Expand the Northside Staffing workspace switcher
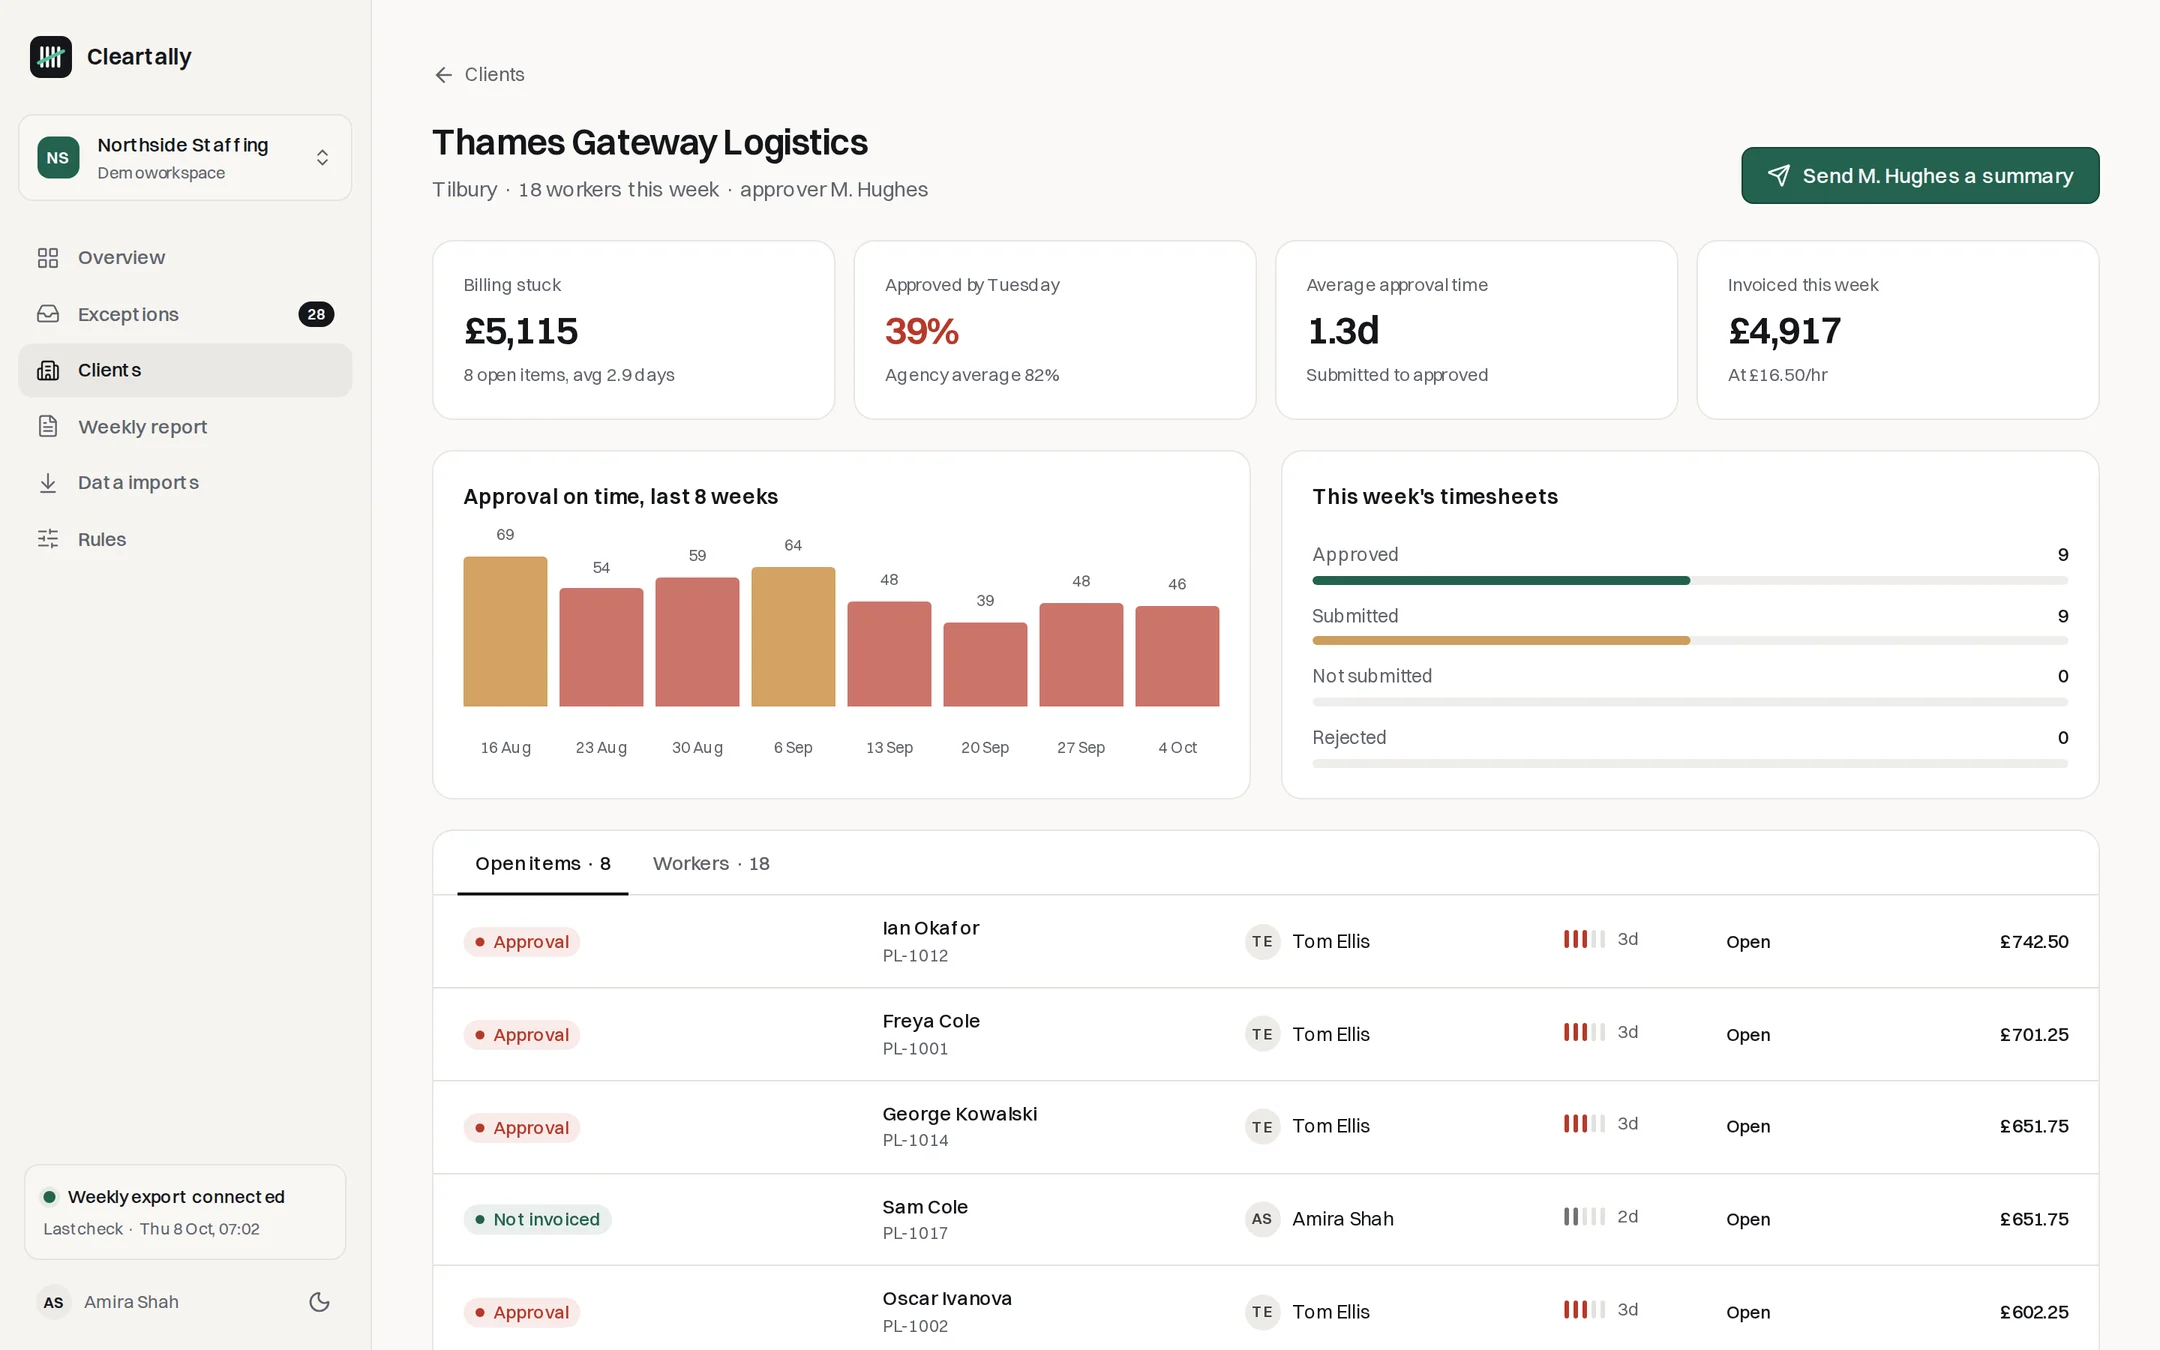Screen dimensions: 2160x1350 (185, 158)
